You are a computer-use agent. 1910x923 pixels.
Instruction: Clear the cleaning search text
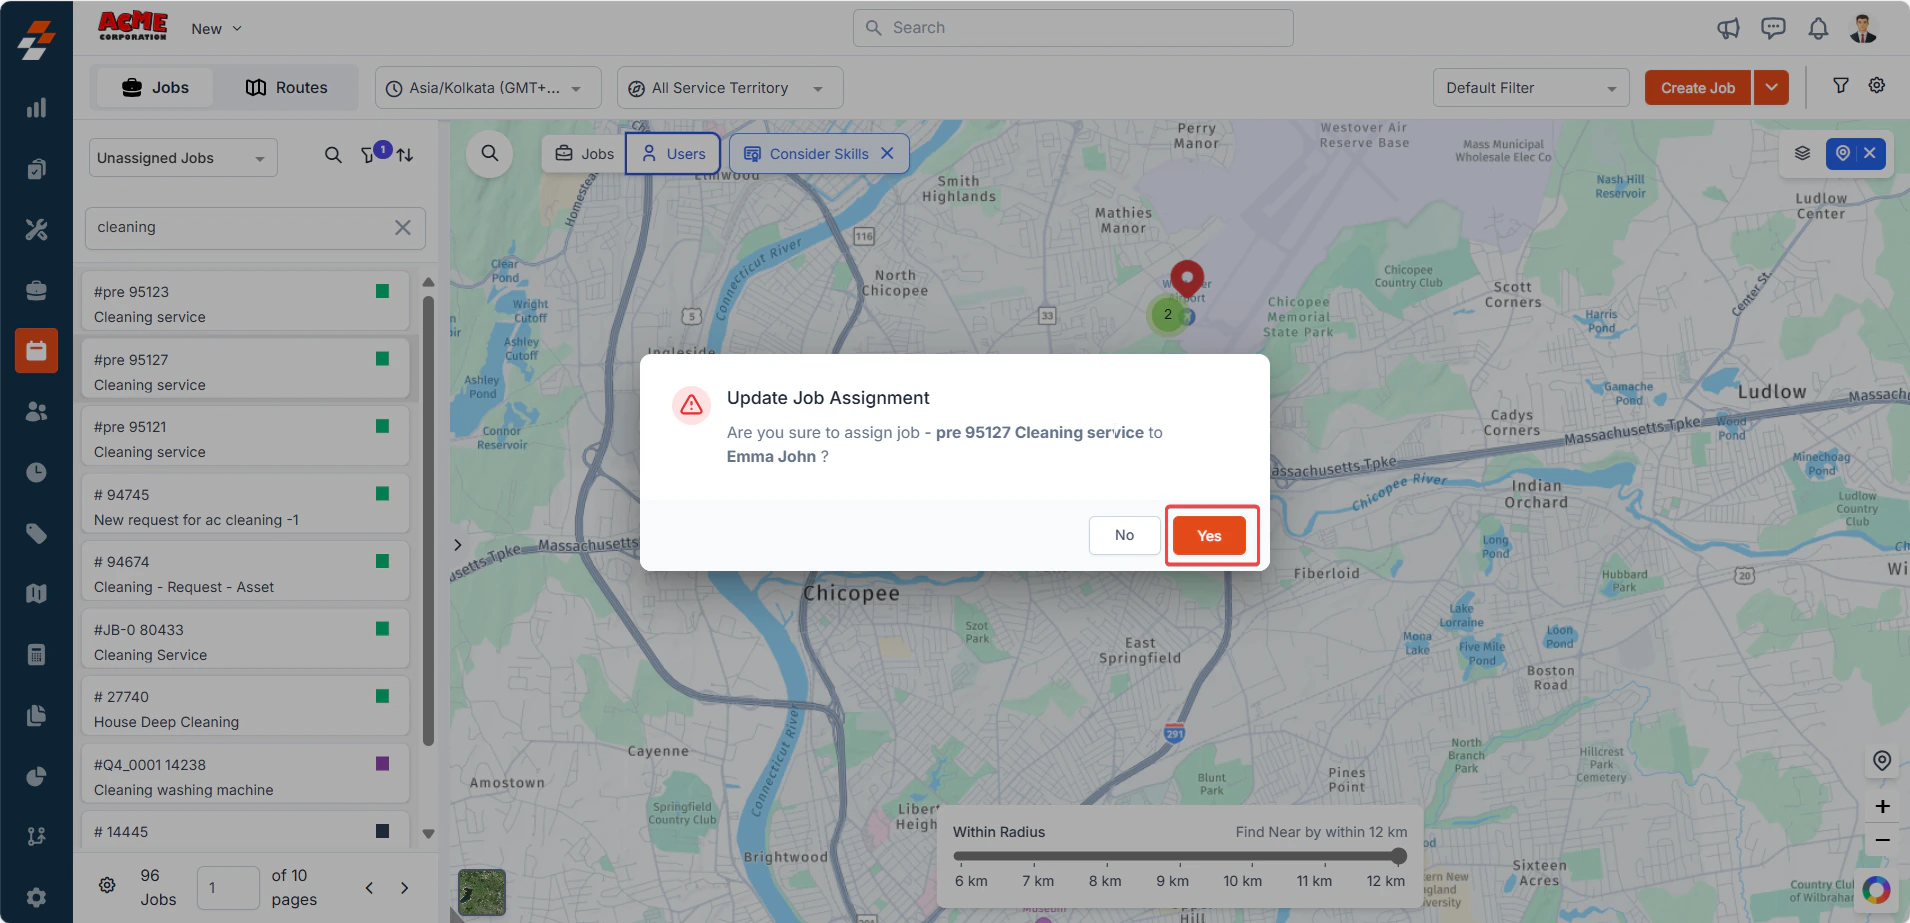[x=402, y=227]
